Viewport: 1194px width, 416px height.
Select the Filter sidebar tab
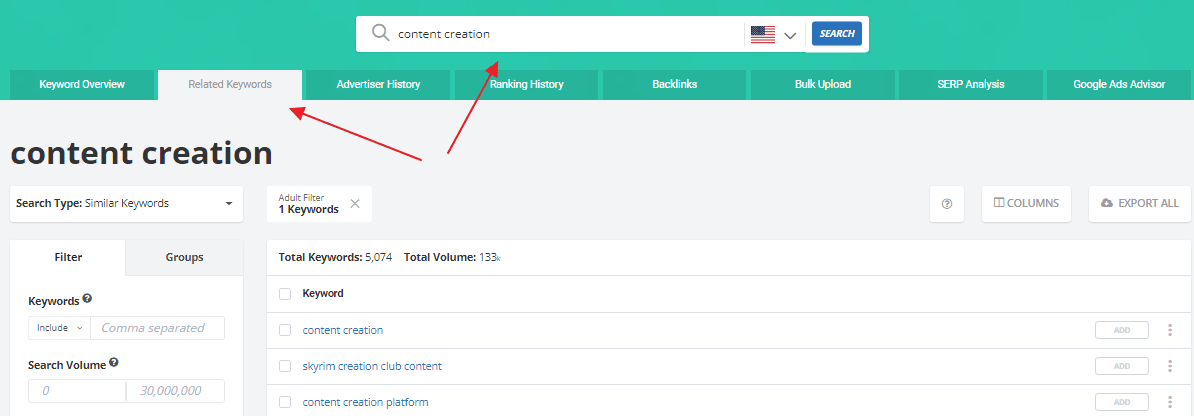[x=69, y=258]
